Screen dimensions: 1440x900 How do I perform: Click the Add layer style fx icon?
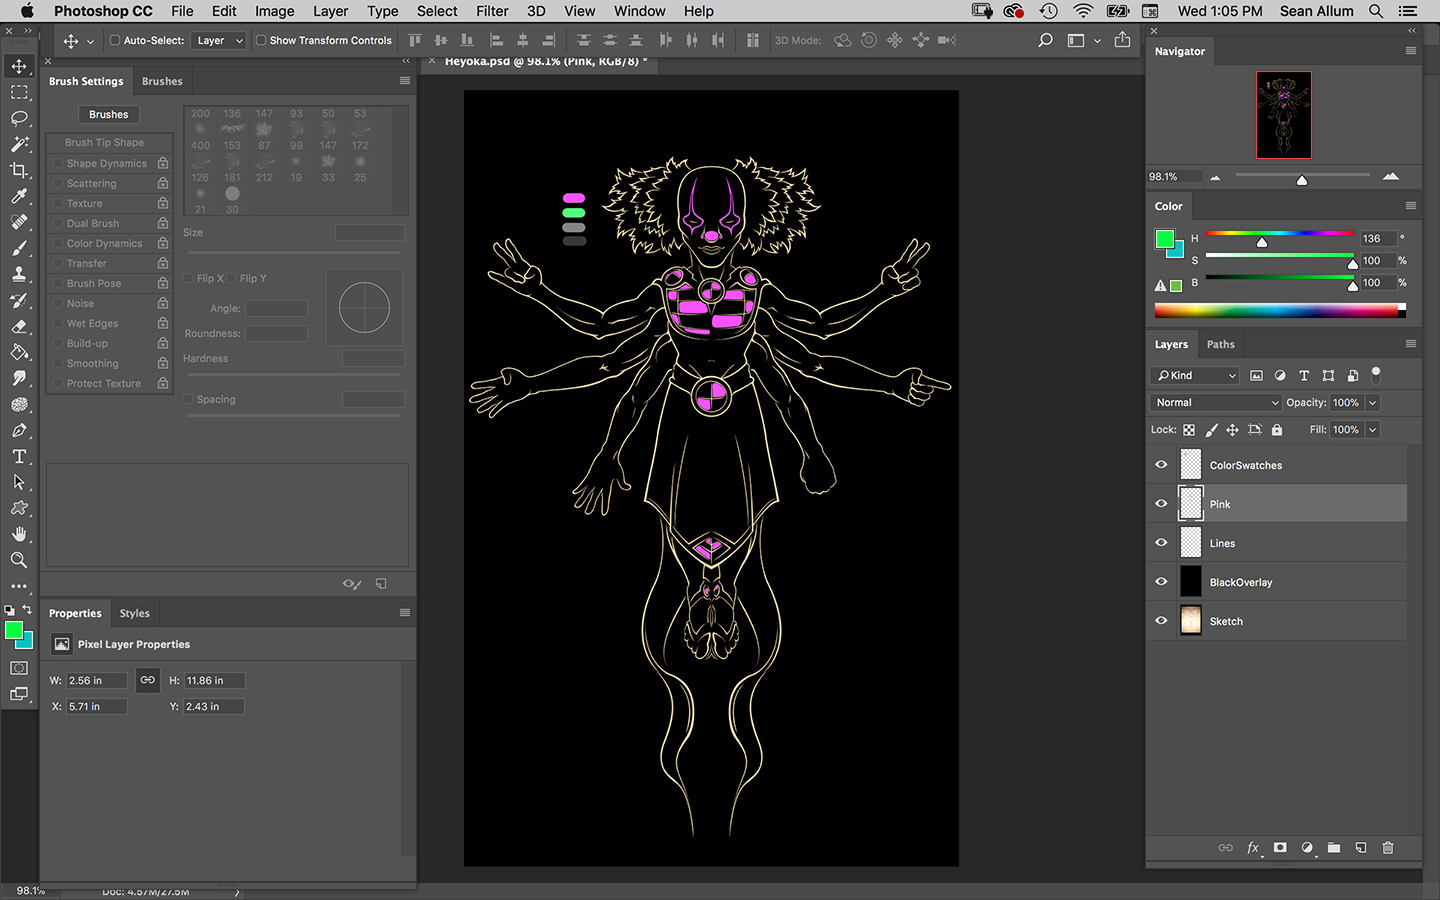pyautogui.click(x=1253, y=847)
